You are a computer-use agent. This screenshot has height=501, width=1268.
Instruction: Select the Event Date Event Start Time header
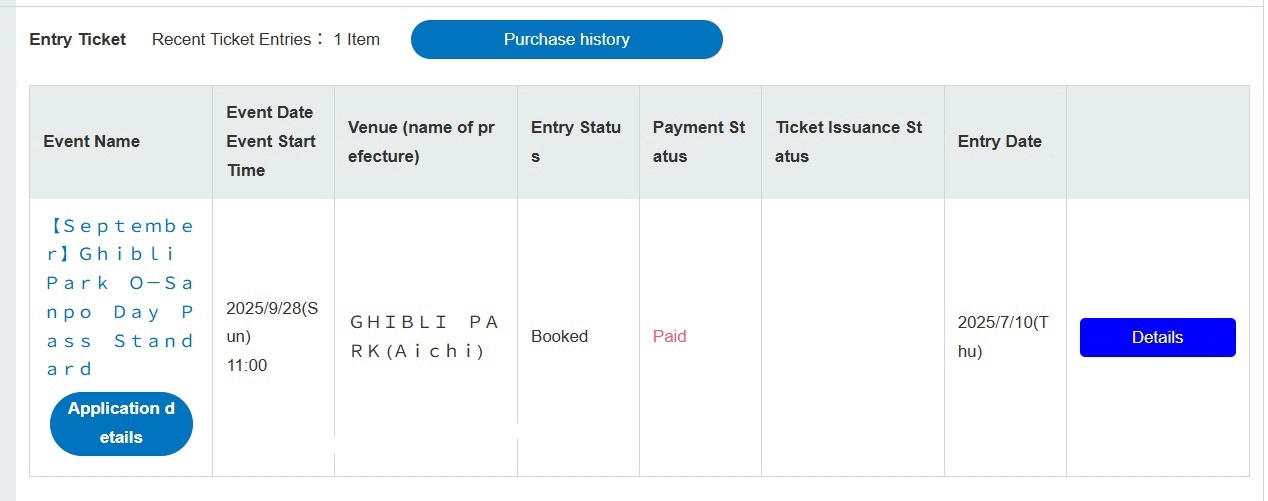click(x=273, y=141)
